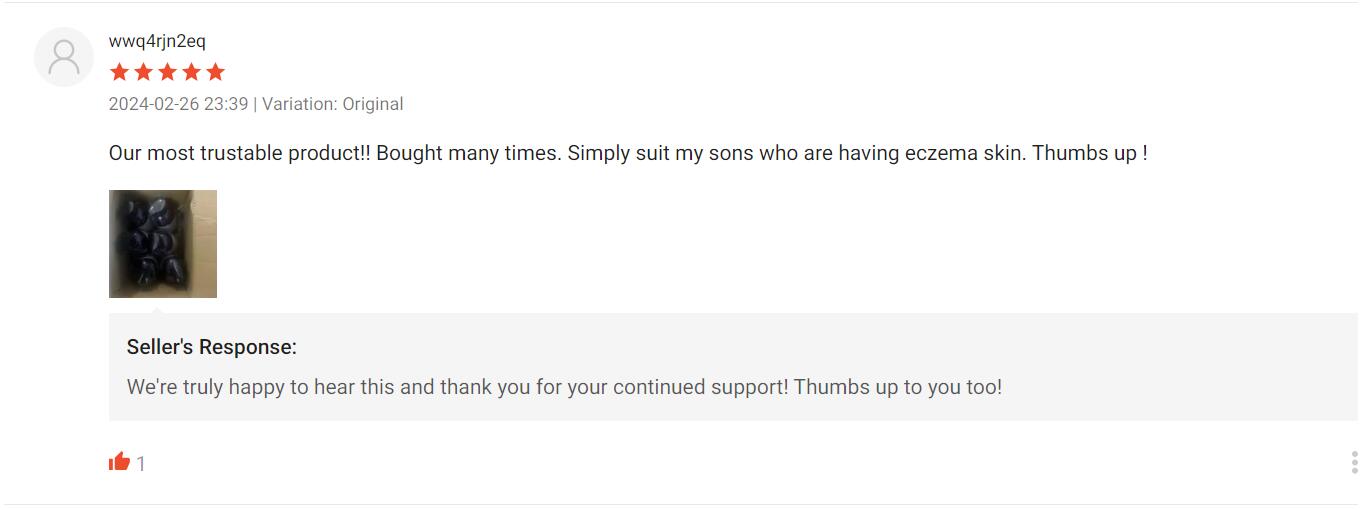Open reviewer profile wwq4rjn2eq
The image size is (1362, 510).
point(157,41)
